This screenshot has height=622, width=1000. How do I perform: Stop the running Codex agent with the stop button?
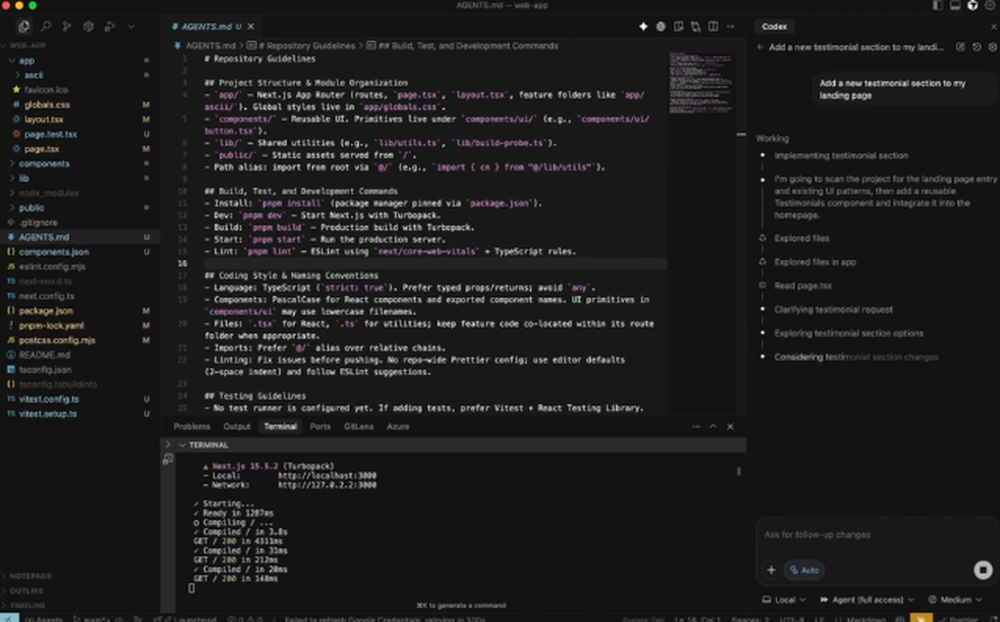pyautogui.click(x=983, y=570)
